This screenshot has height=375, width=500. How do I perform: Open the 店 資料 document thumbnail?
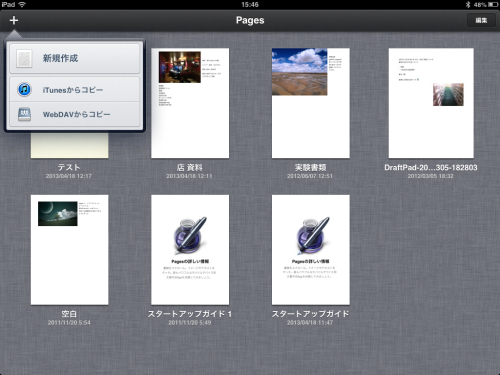190,103
